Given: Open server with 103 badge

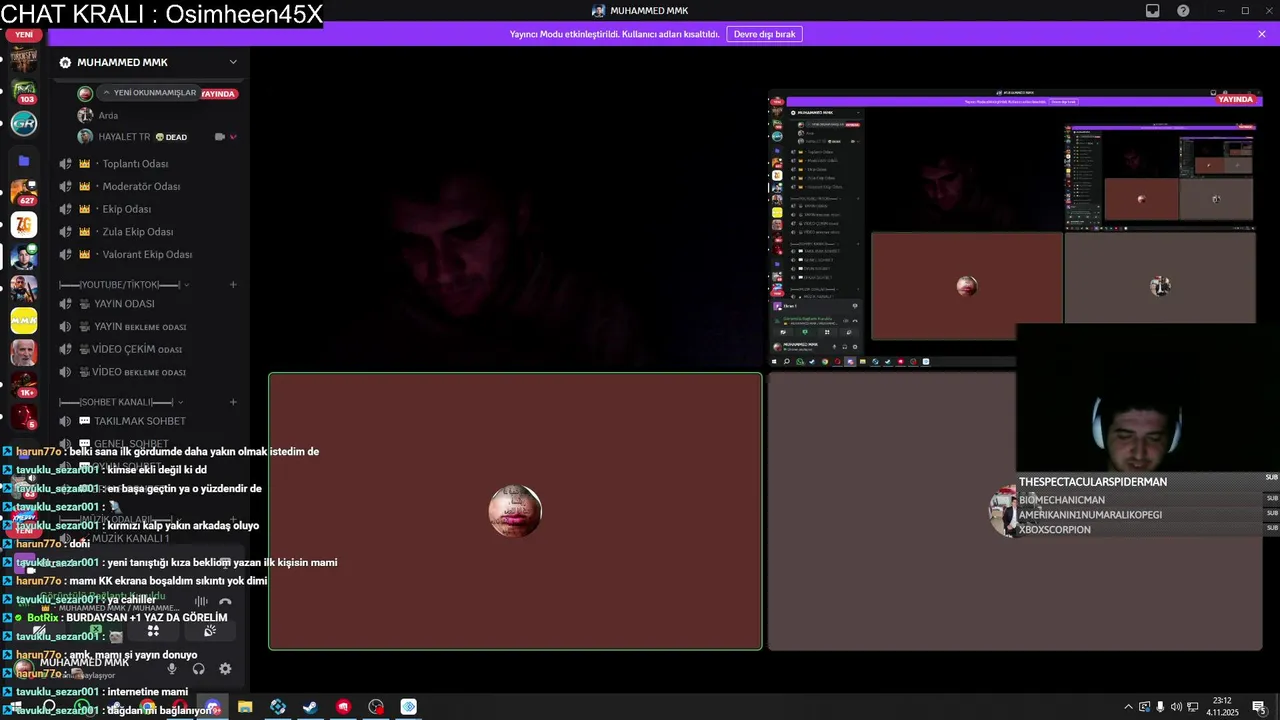Looking at the screenshot, I should click(24, 92).
